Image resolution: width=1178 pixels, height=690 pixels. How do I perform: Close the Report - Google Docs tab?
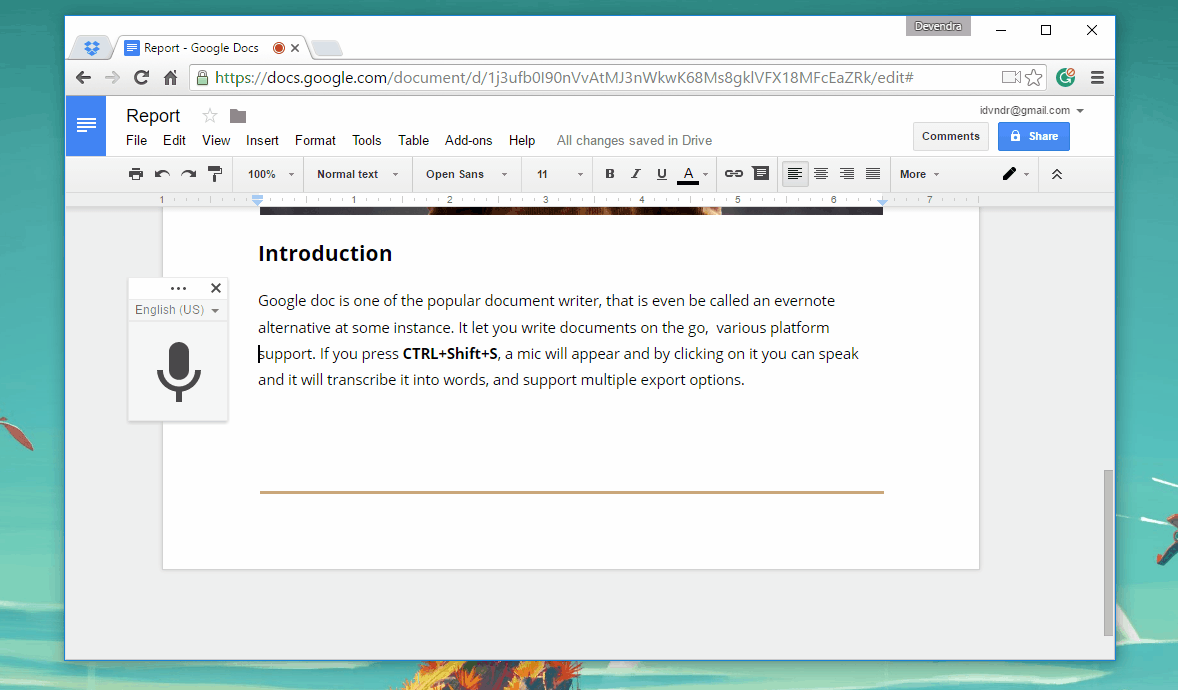pyautogui.click(x=295, y=48)
